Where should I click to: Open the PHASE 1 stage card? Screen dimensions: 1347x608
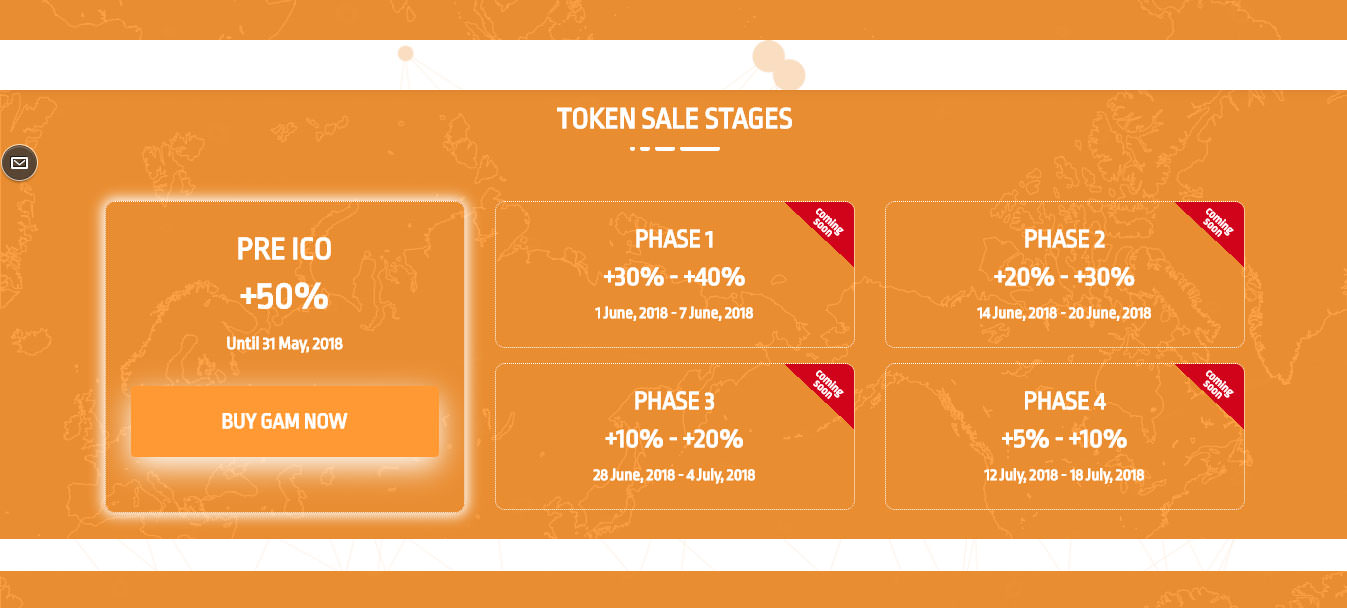pos(674,275)
